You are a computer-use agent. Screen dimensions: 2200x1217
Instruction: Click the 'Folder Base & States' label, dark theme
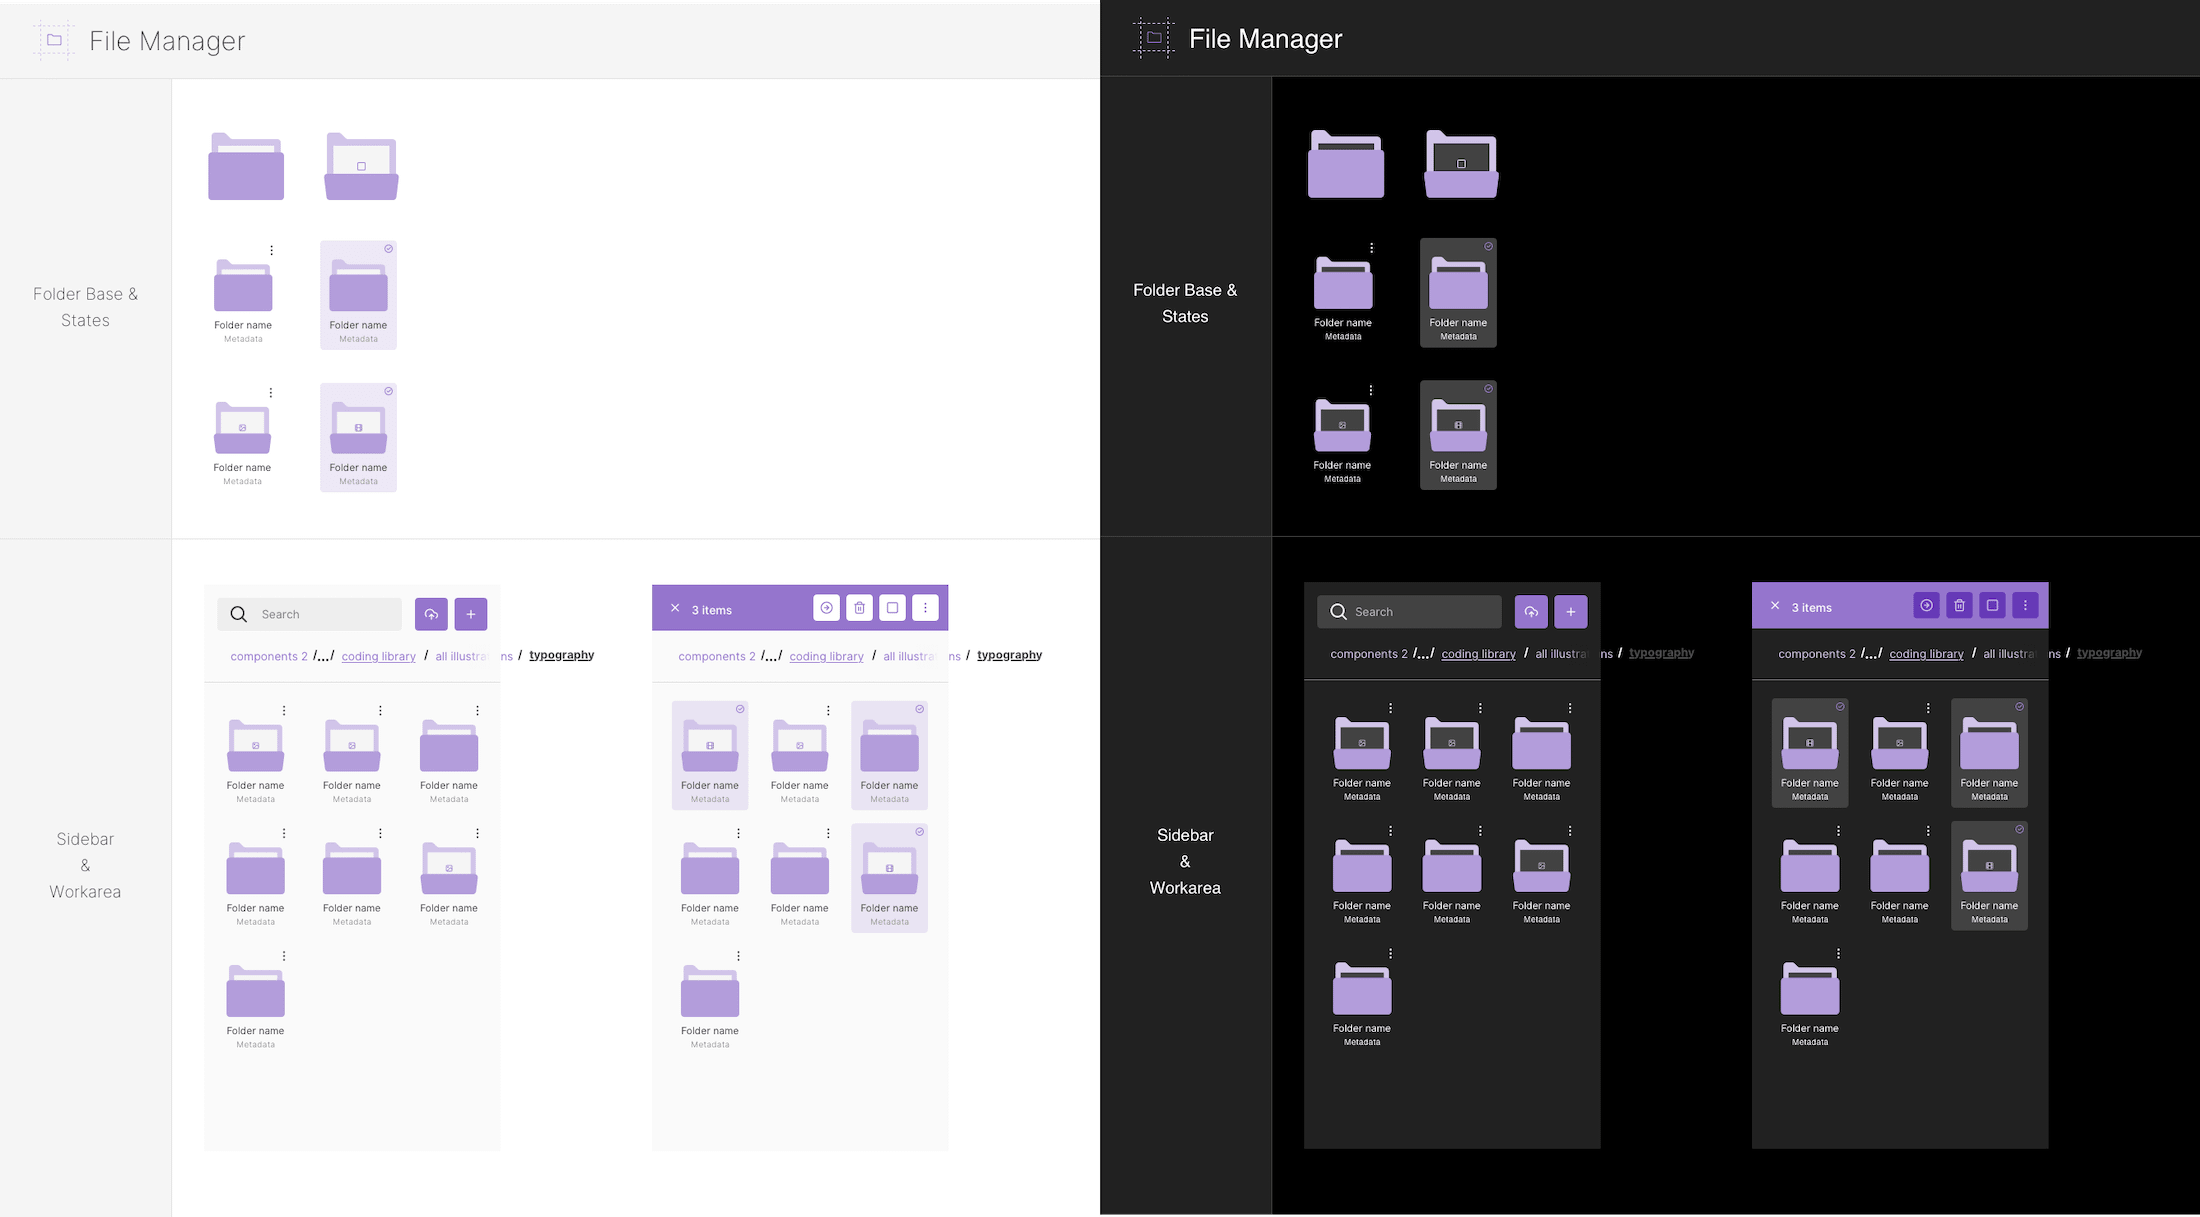coord(1185,303)
